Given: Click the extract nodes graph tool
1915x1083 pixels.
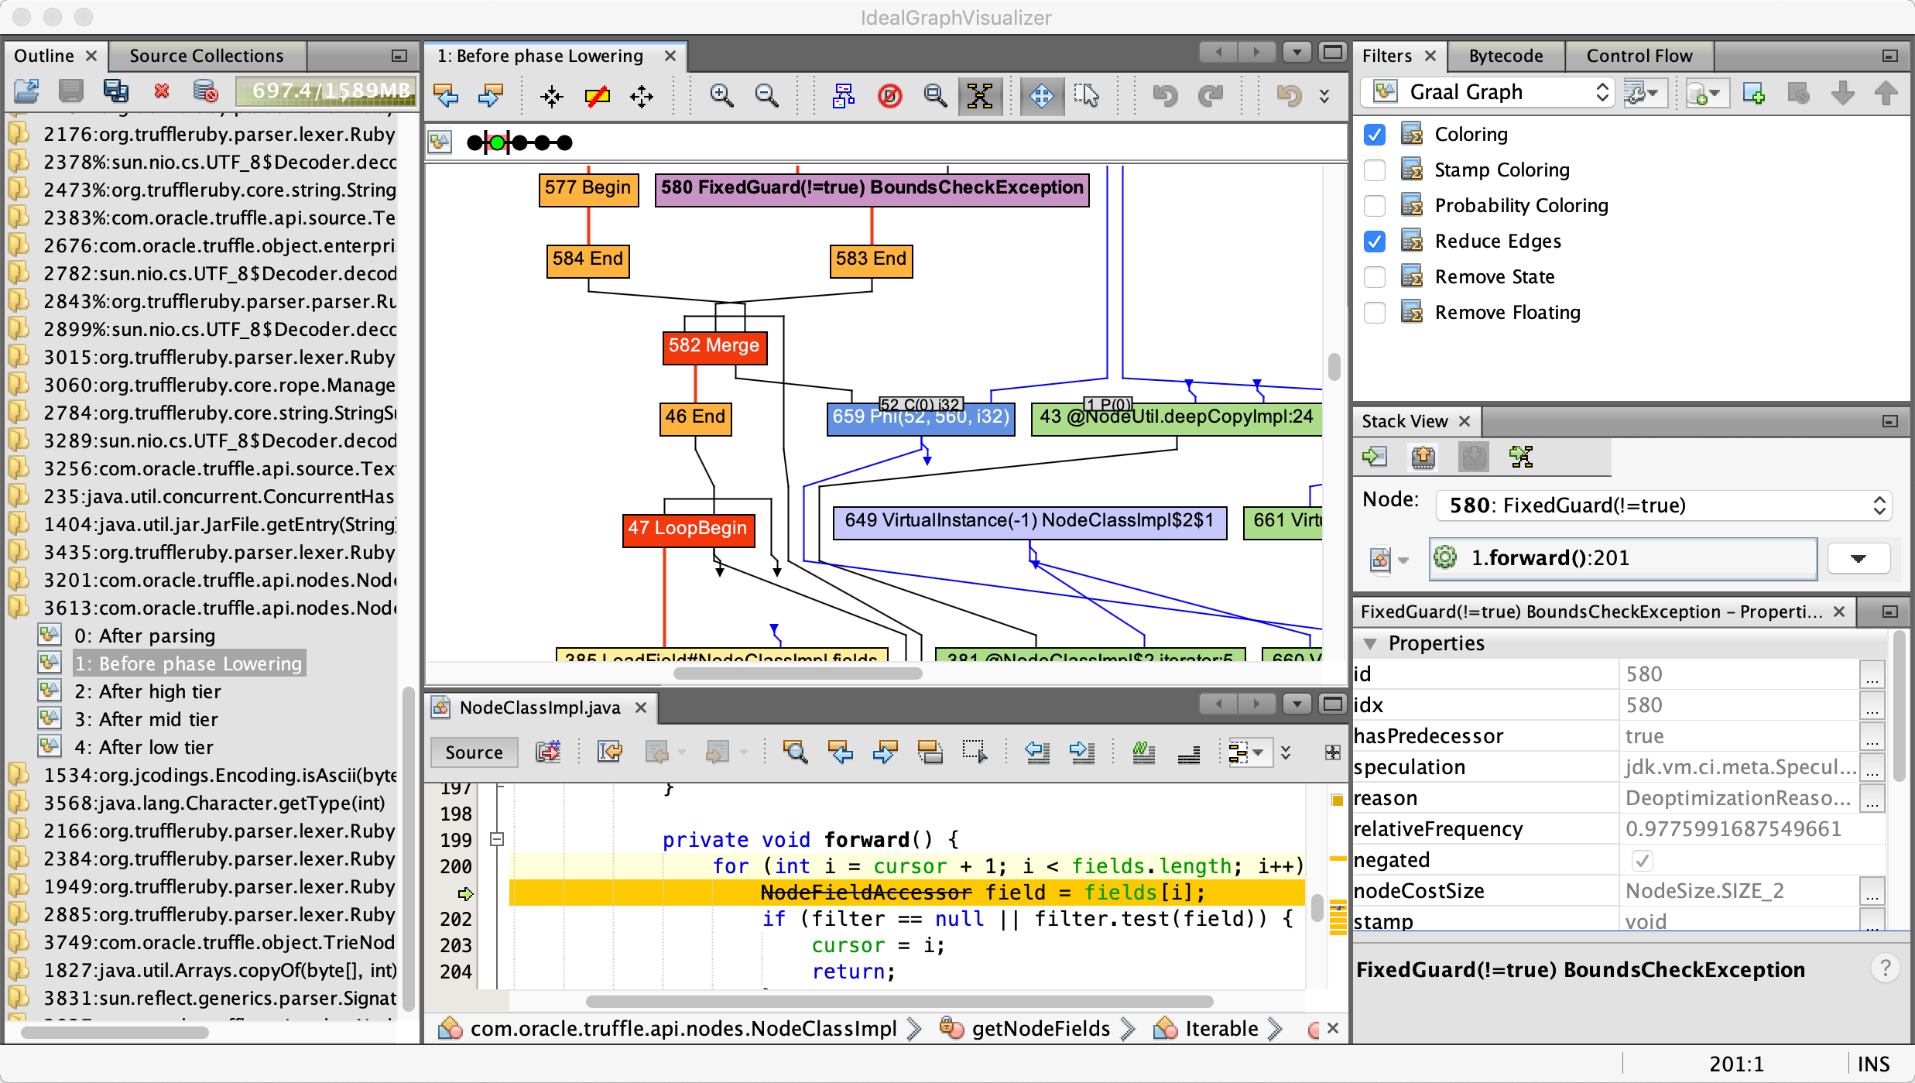Looking at the screenshot, I should point(843,95).
